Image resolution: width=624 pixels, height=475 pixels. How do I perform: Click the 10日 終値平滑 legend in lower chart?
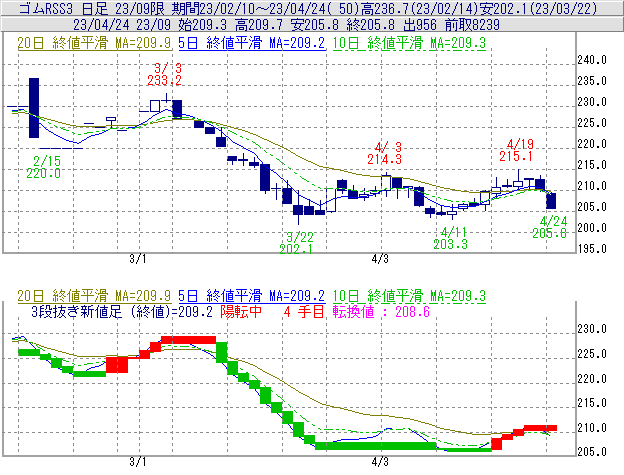(409, 296)
